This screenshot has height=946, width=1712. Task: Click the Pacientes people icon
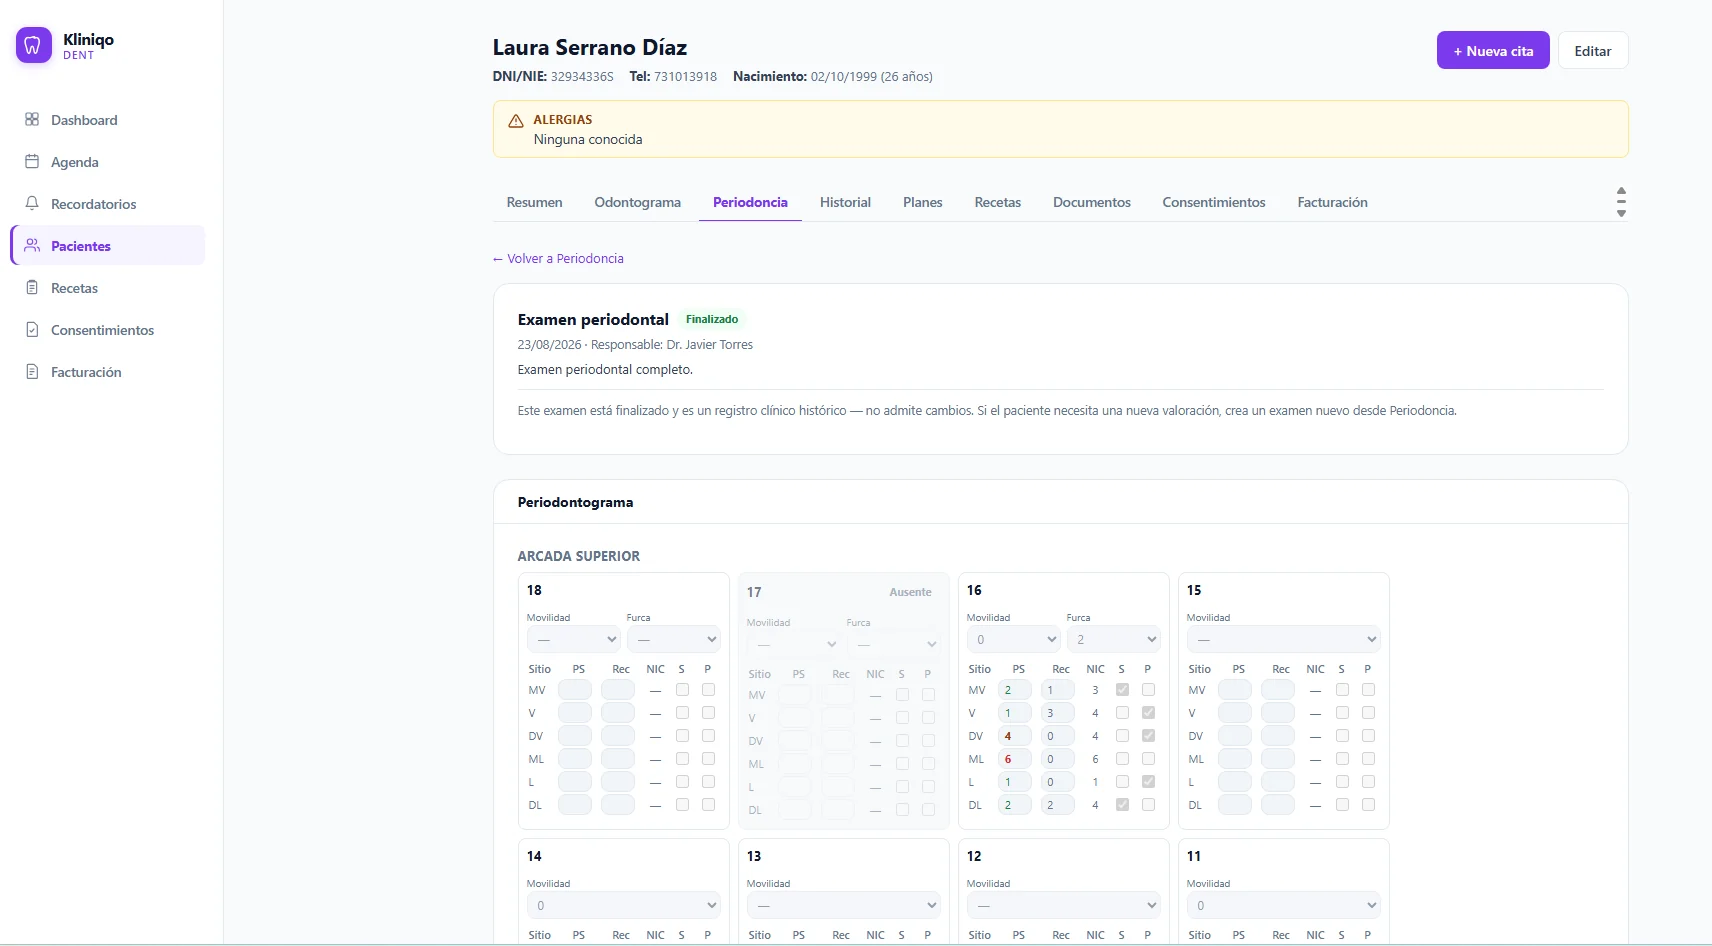pyautogui.click(x=32, y=245)
